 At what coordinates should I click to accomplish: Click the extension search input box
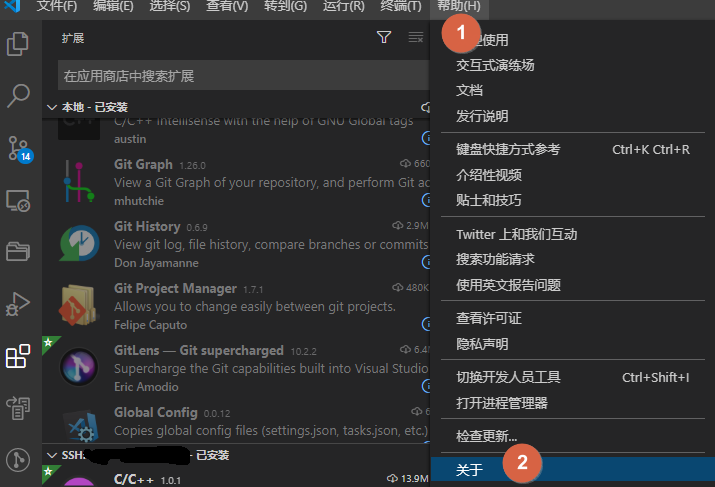pyautogui.click(x=240, y=75)
